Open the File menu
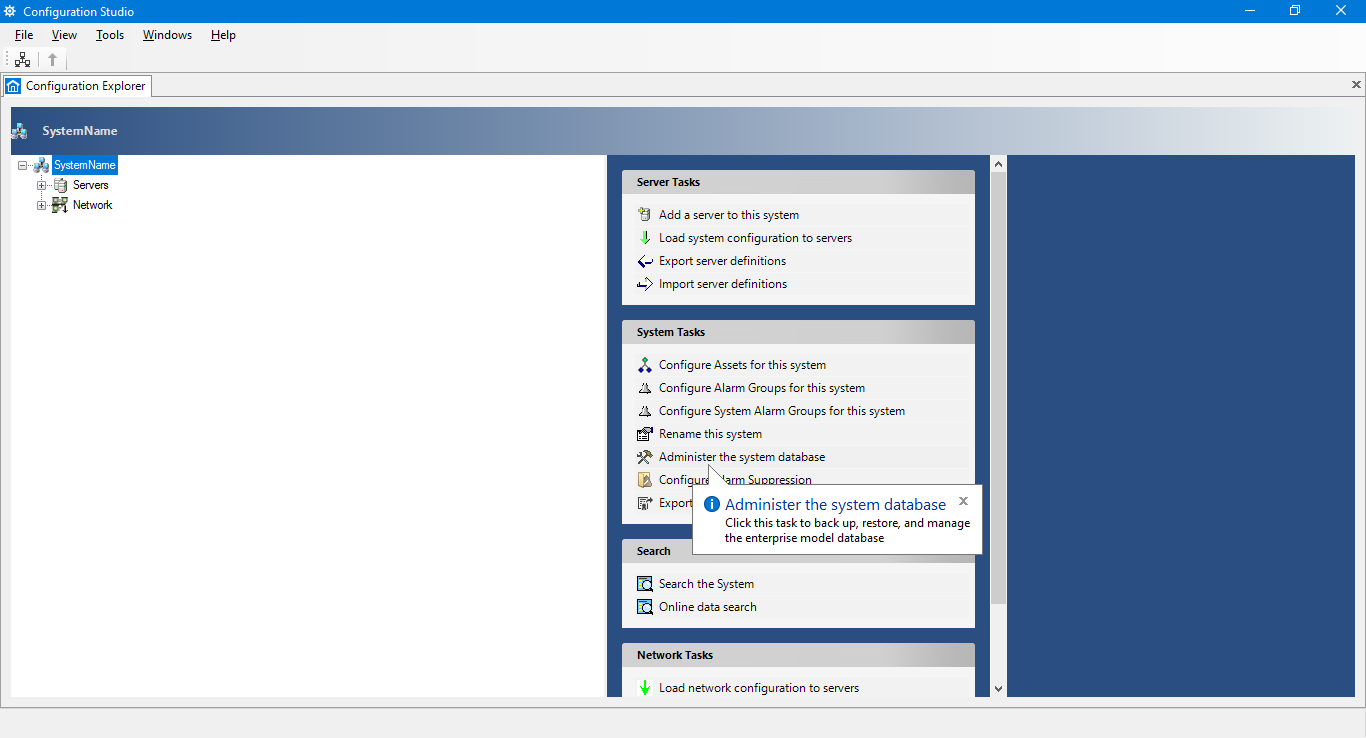The width and height of the screenshot is (1366, 738). coord(24,35)
